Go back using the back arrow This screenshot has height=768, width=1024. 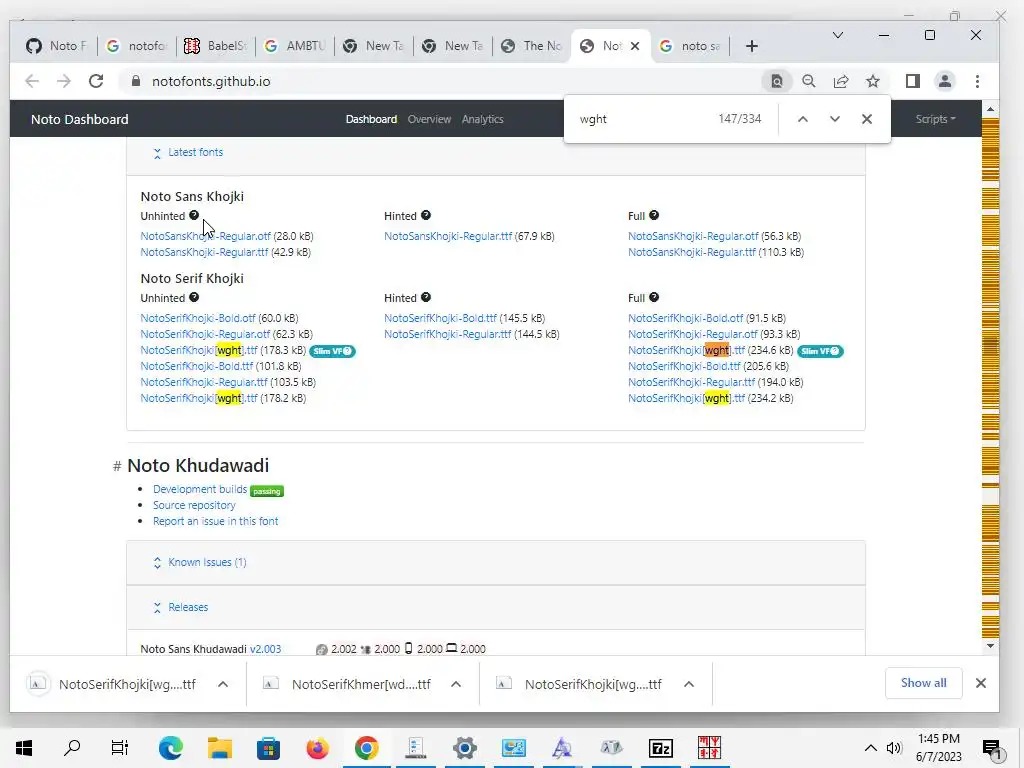click(x=31, y=81)
